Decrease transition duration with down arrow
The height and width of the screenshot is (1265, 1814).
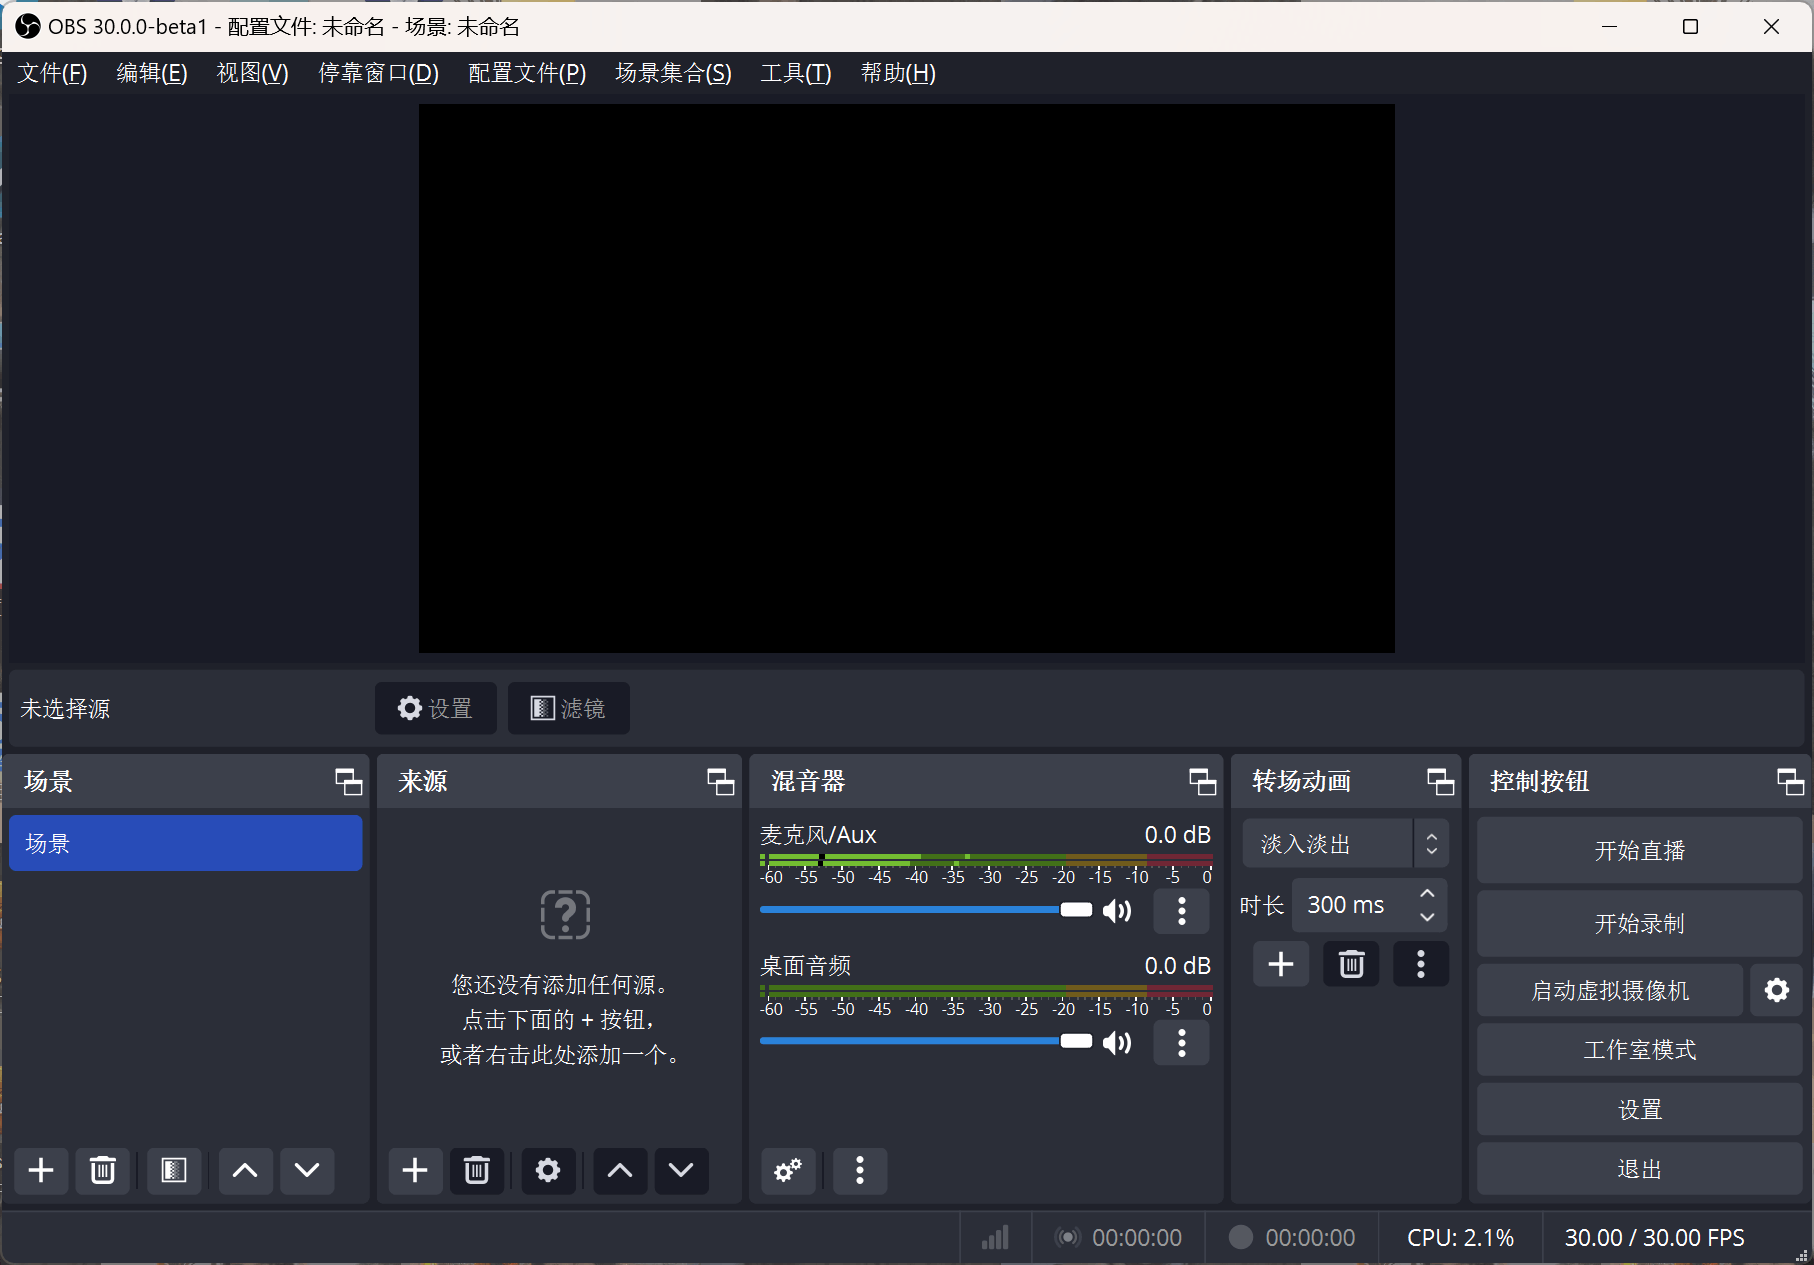click(1427, 917)
